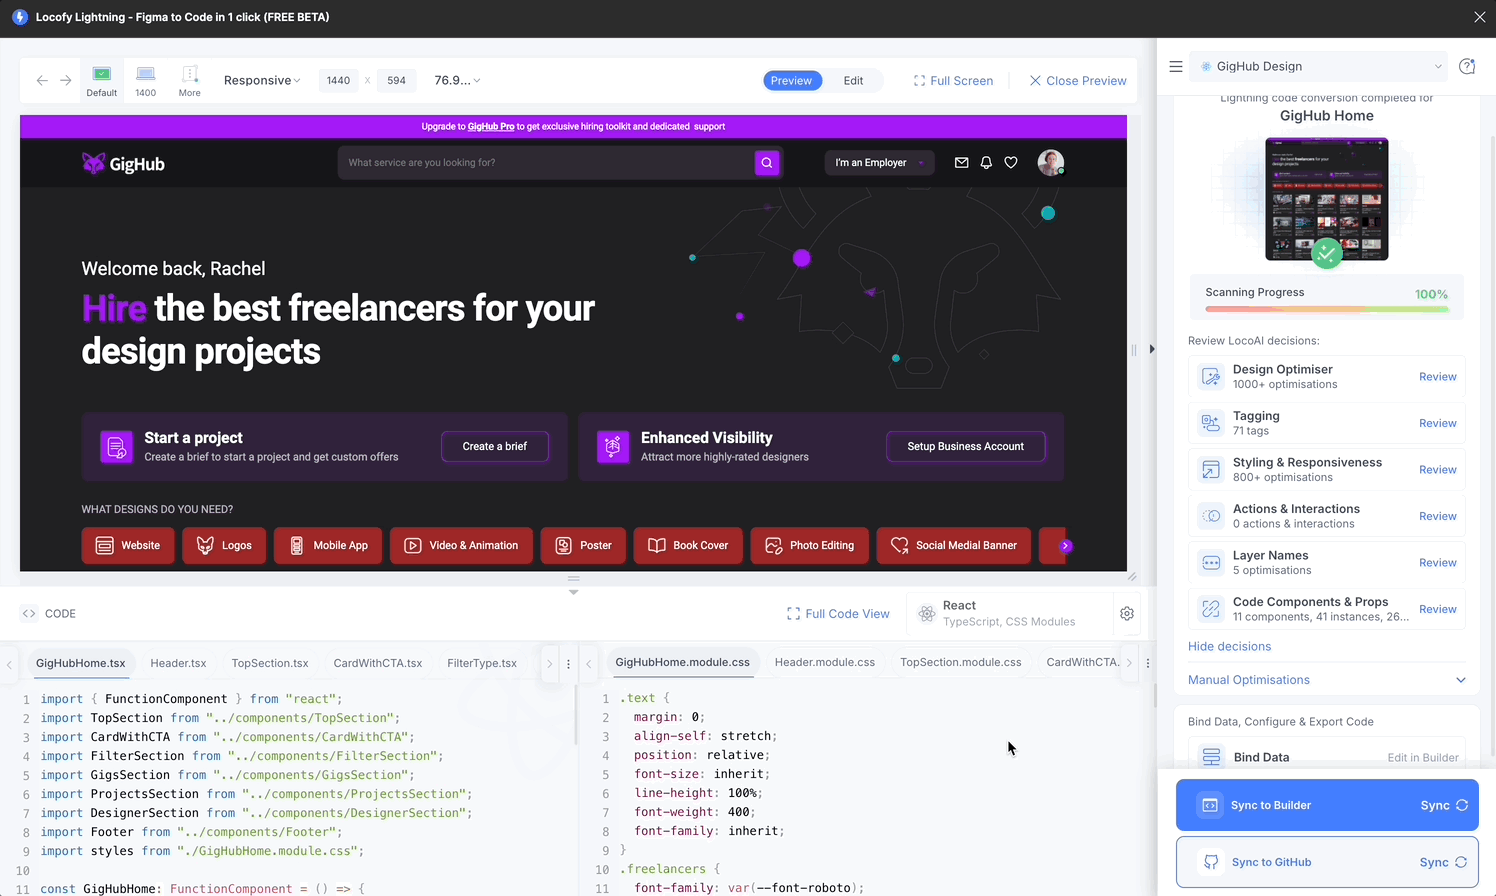Click Hide decisions link
The image size is (1496, 896).
pos(1229,647)
